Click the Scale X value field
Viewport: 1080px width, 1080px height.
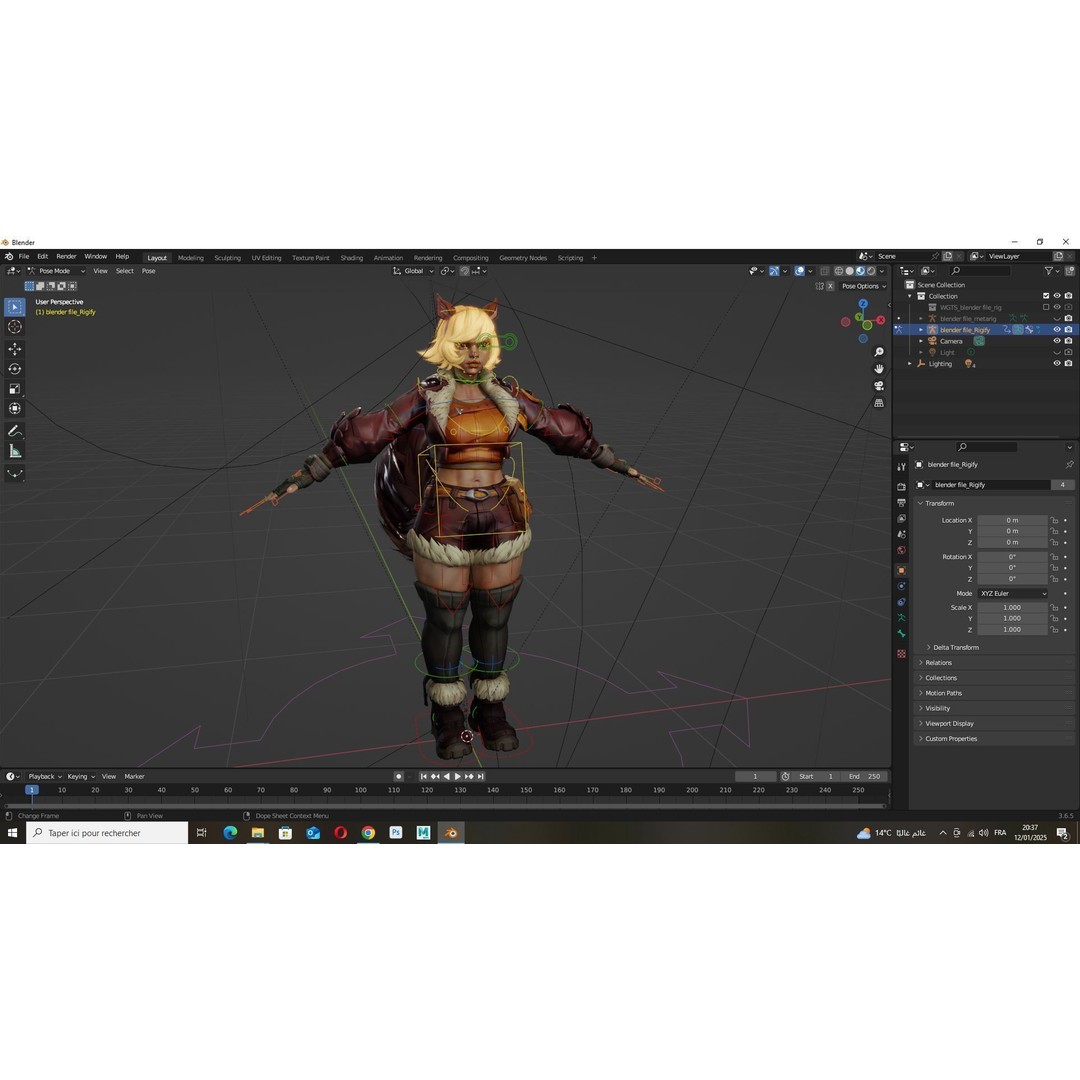(1012, 608)
